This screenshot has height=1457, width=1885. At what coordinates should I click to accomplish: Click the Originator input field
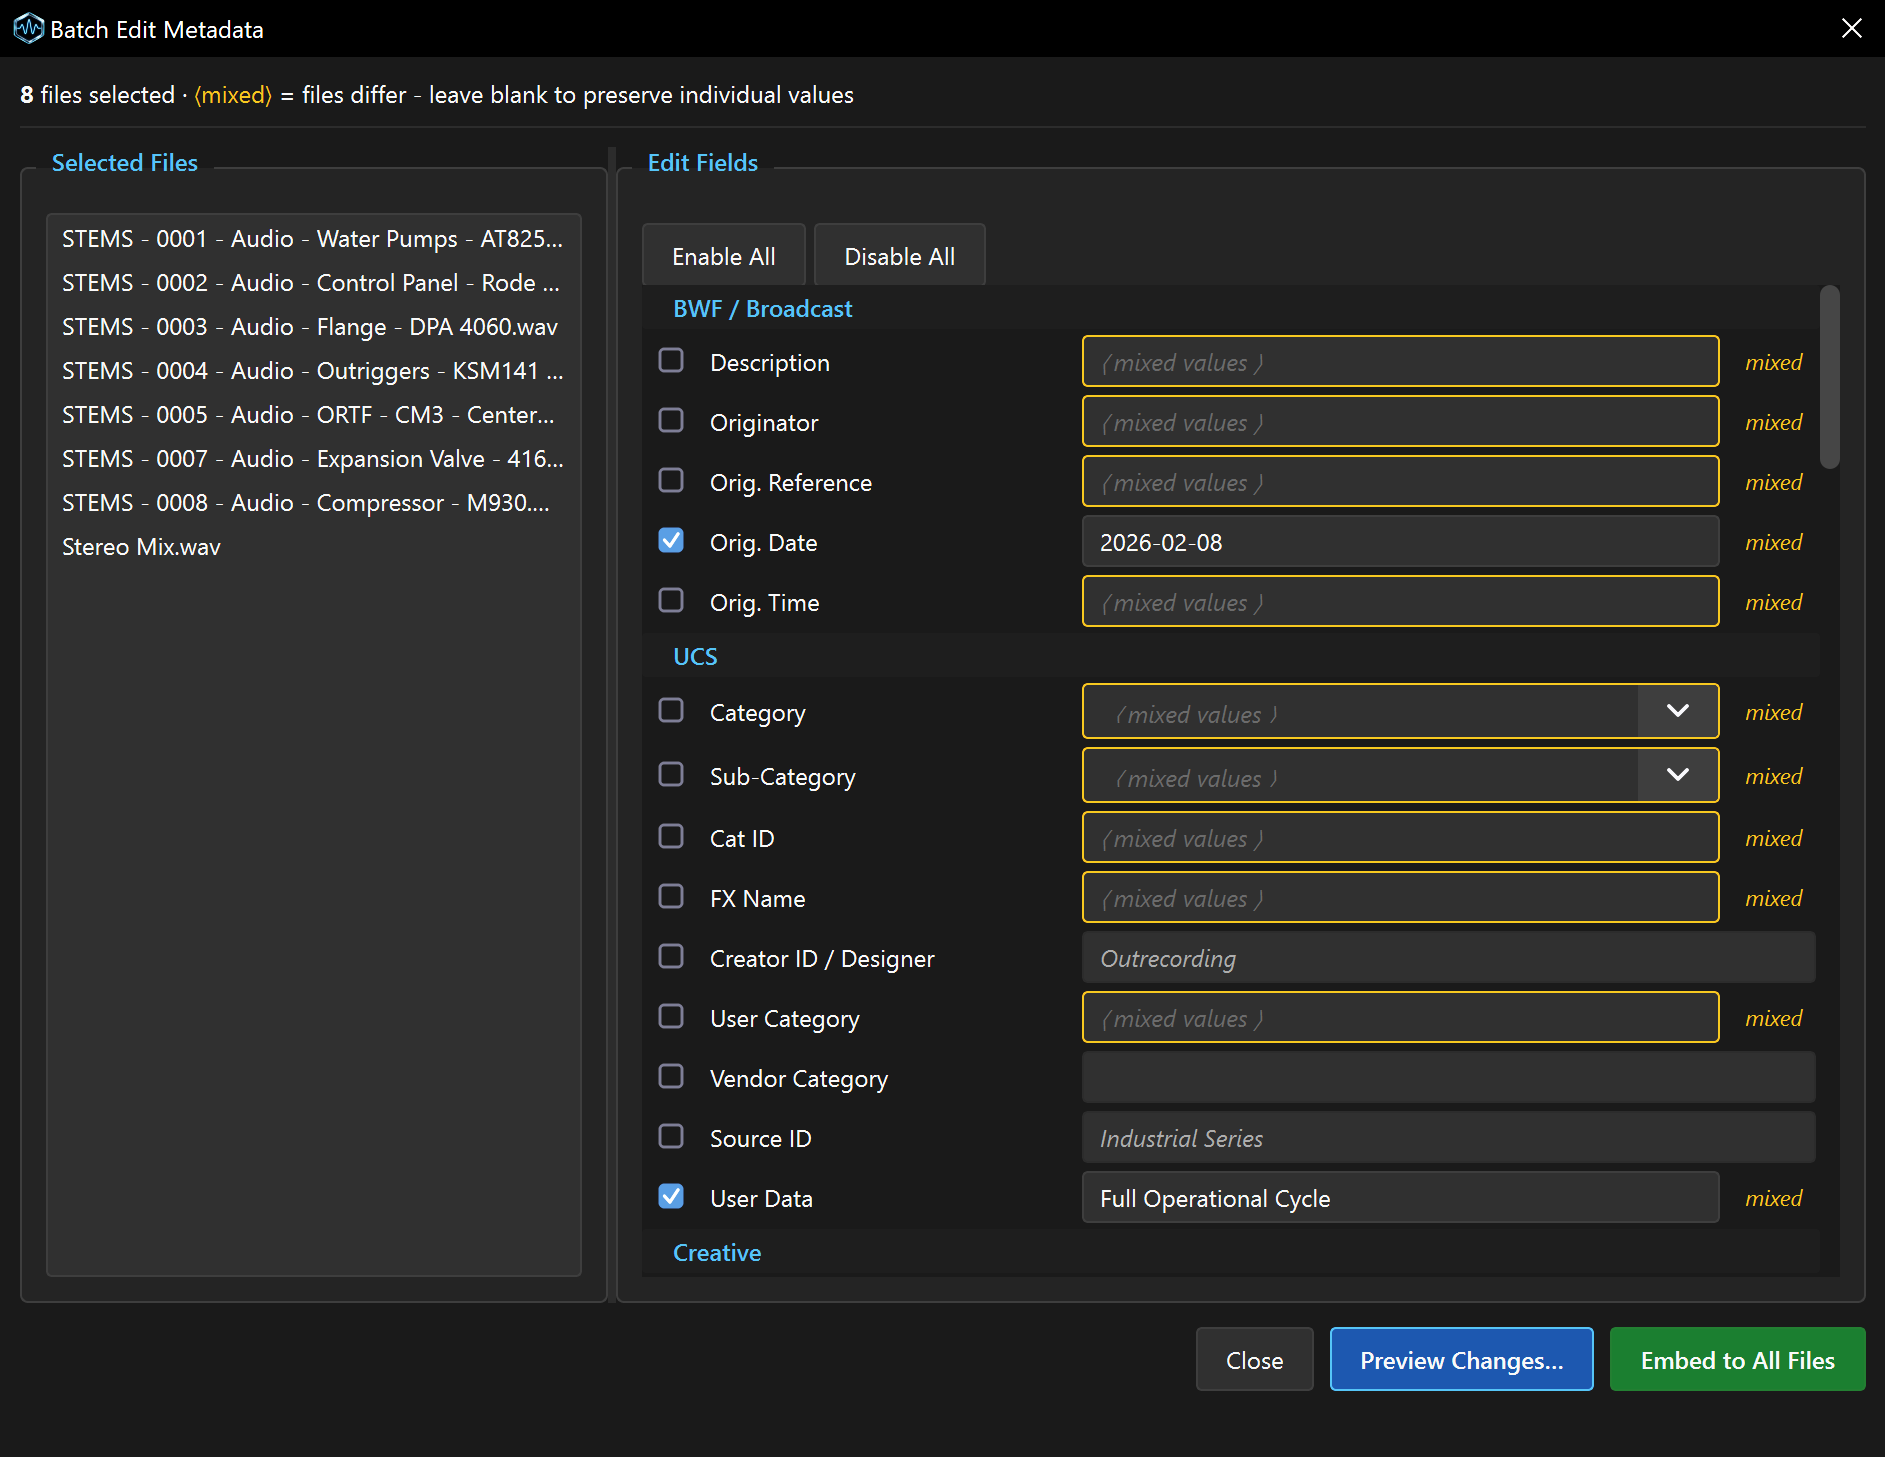point(1400,421)
